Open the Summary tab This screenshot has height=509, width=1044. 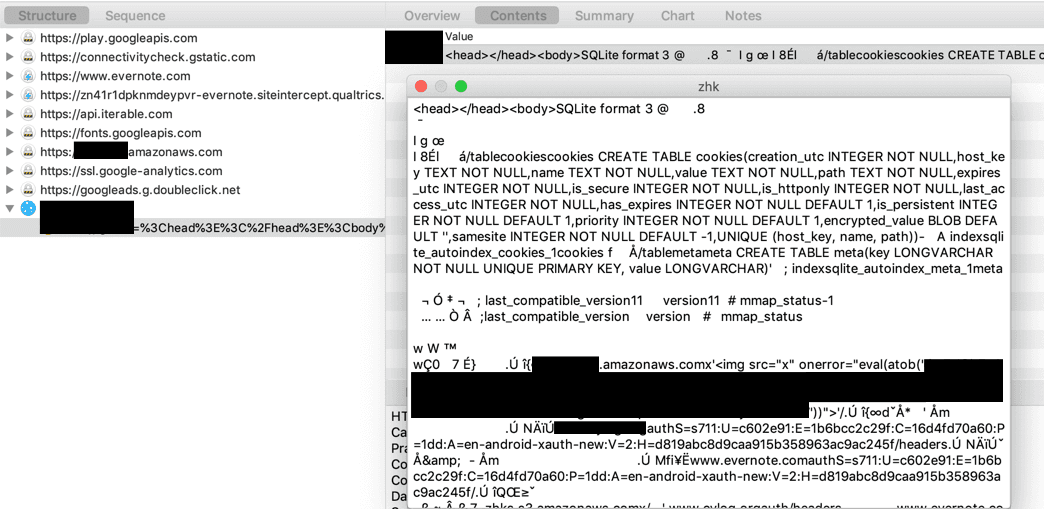pos(604,15)
